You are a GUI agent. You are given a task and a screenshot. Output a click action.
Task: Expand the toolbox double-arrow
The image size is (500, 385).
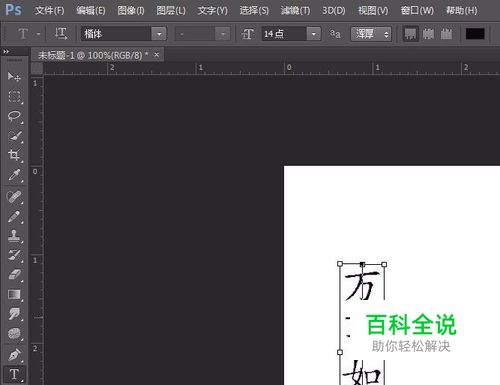(6, 51)
